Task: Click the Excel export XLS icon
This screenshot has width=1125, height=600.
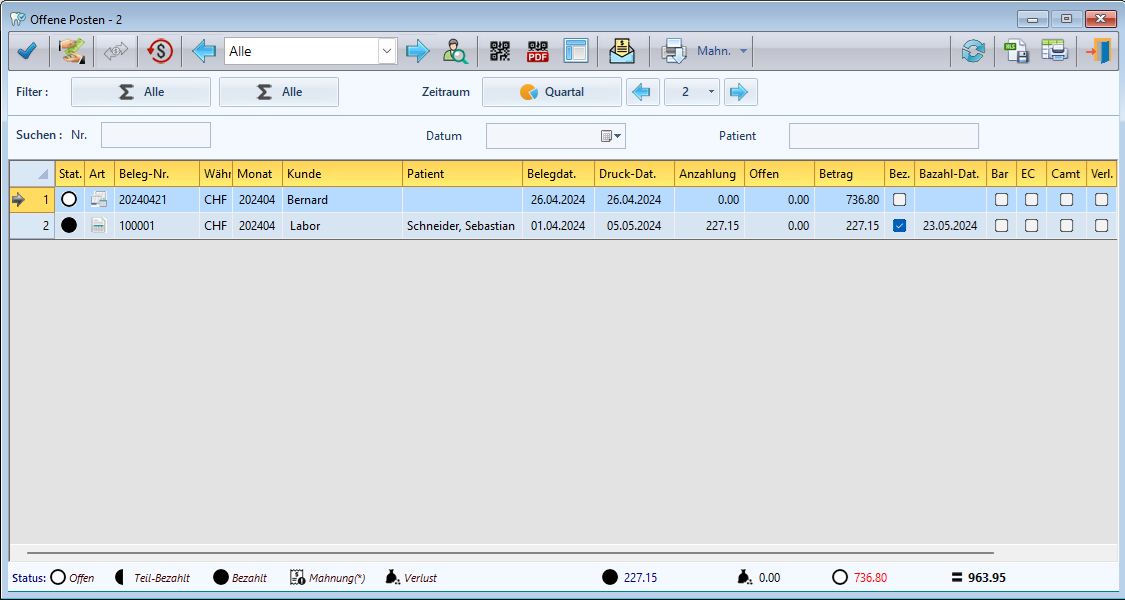Action: pos(1017,51)
